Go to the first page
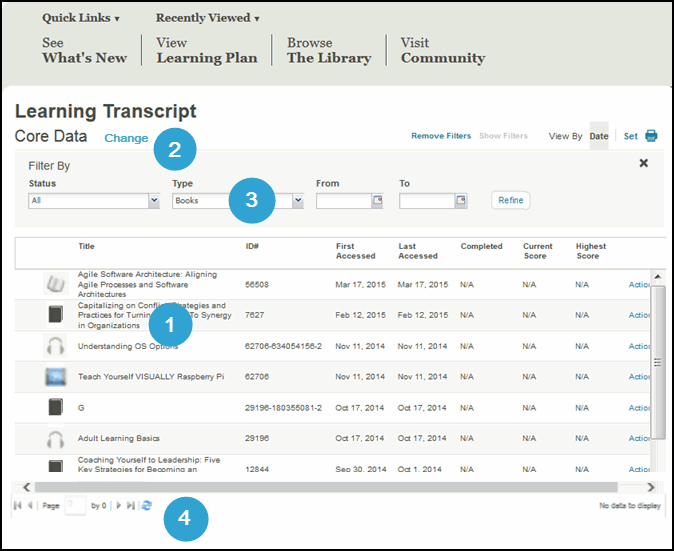The image size is (674, 551). coord(18,505)
